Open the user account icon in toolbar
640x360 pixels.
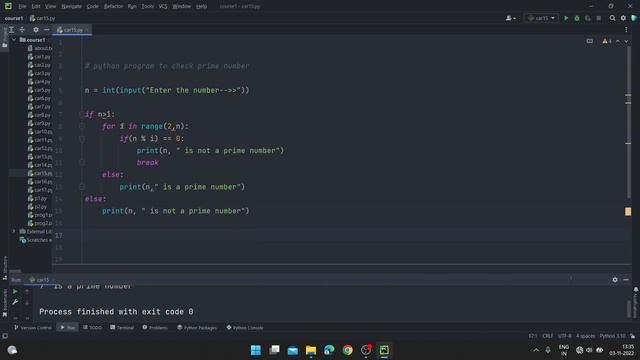[510, 18]
